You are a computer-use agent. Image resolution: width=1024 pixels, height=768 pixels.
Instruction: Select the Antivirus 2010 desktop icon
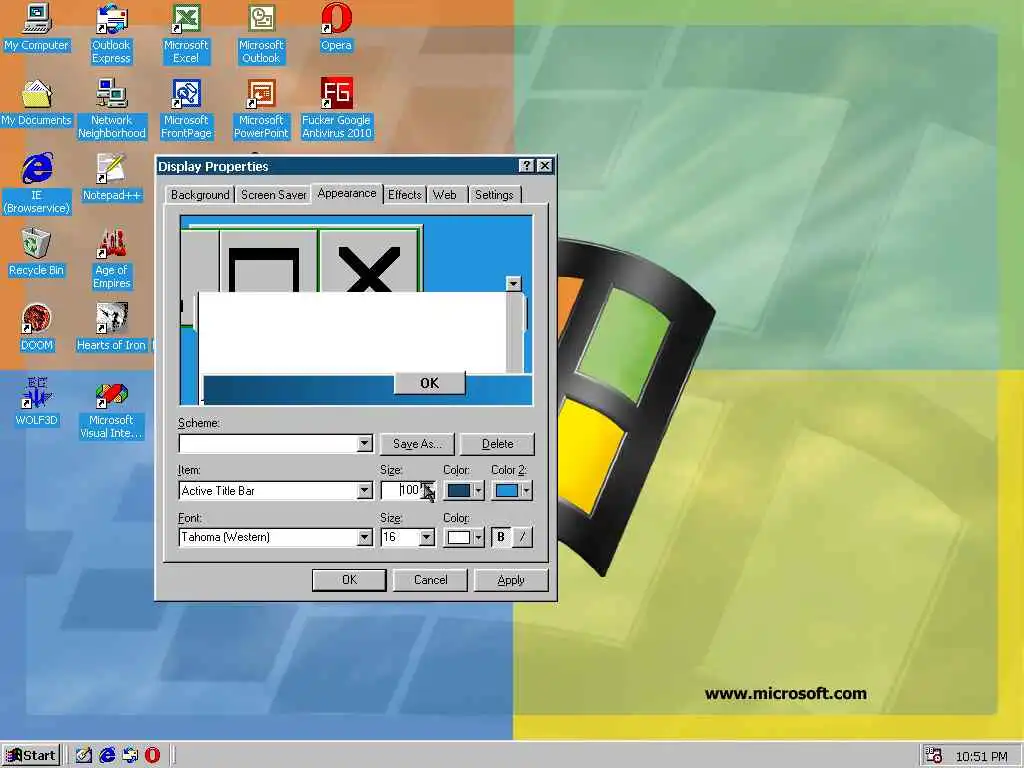(336, 108)
